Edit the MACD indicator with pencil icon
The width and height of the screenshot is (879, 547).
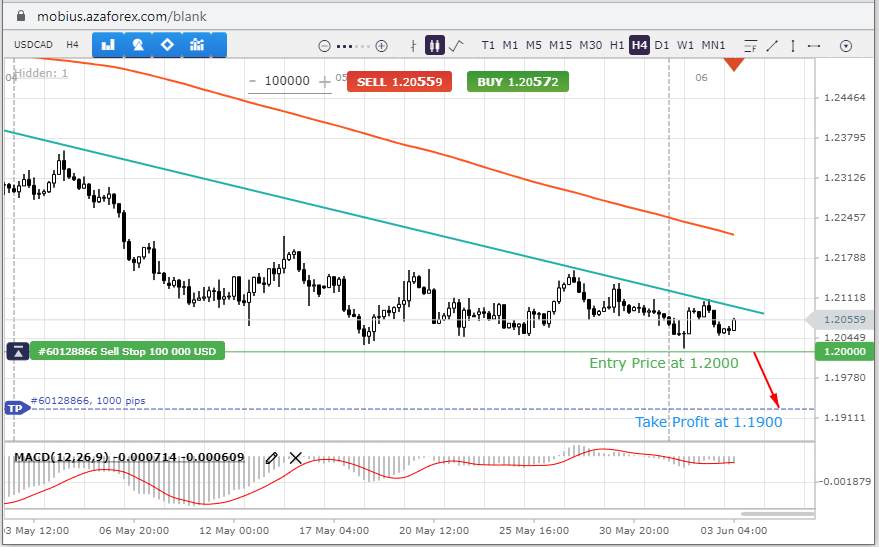pyautogui.click(x=272, y=458)
